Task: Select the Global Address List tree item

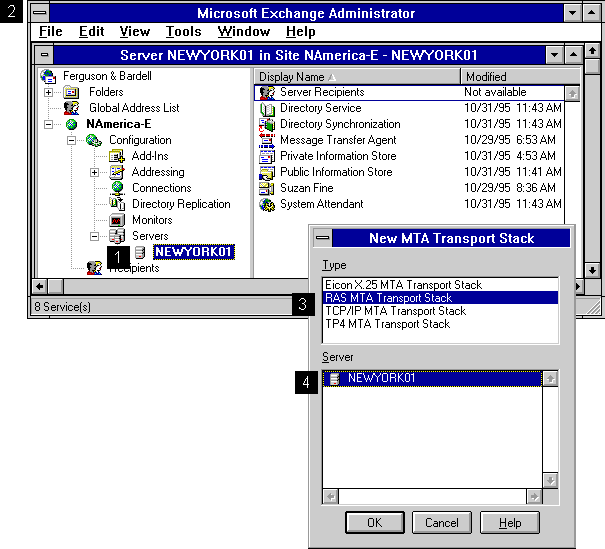Action: (134, 108)
